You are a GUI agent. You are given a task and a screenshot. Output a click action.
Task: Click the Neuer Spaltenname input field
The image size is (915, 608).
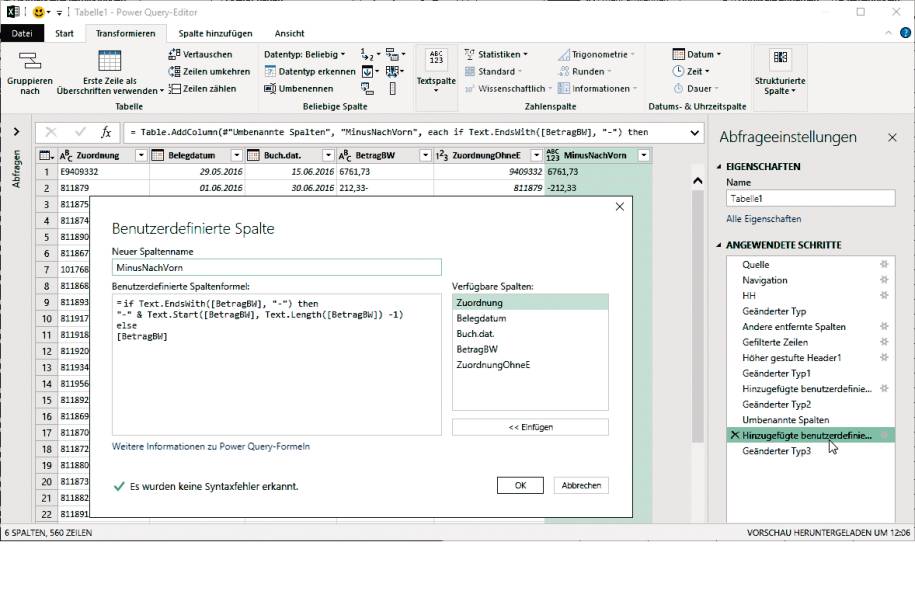[x=277, y=267]
